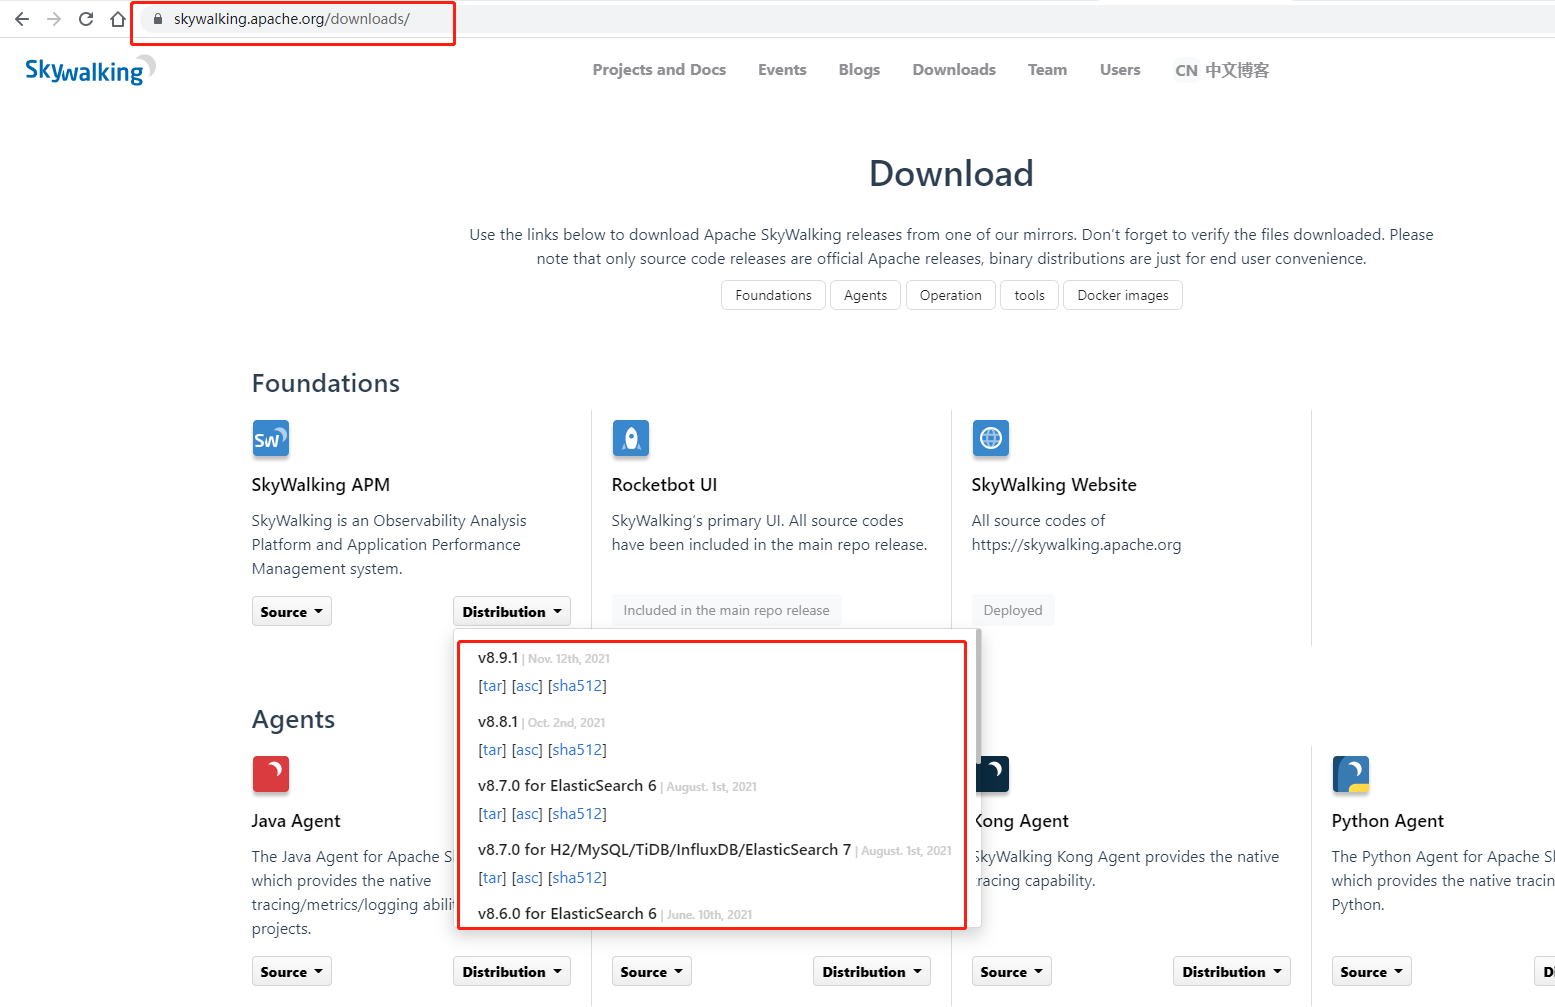Click the https://skywalking.apache.org text

click(x=1076, y=545)
